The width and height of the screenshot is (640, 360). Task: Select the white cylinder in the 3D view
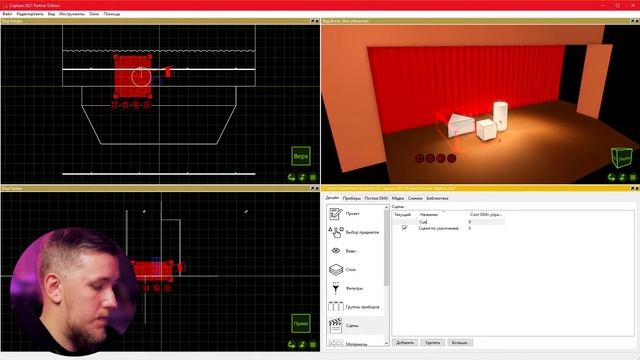click(500, 116)
